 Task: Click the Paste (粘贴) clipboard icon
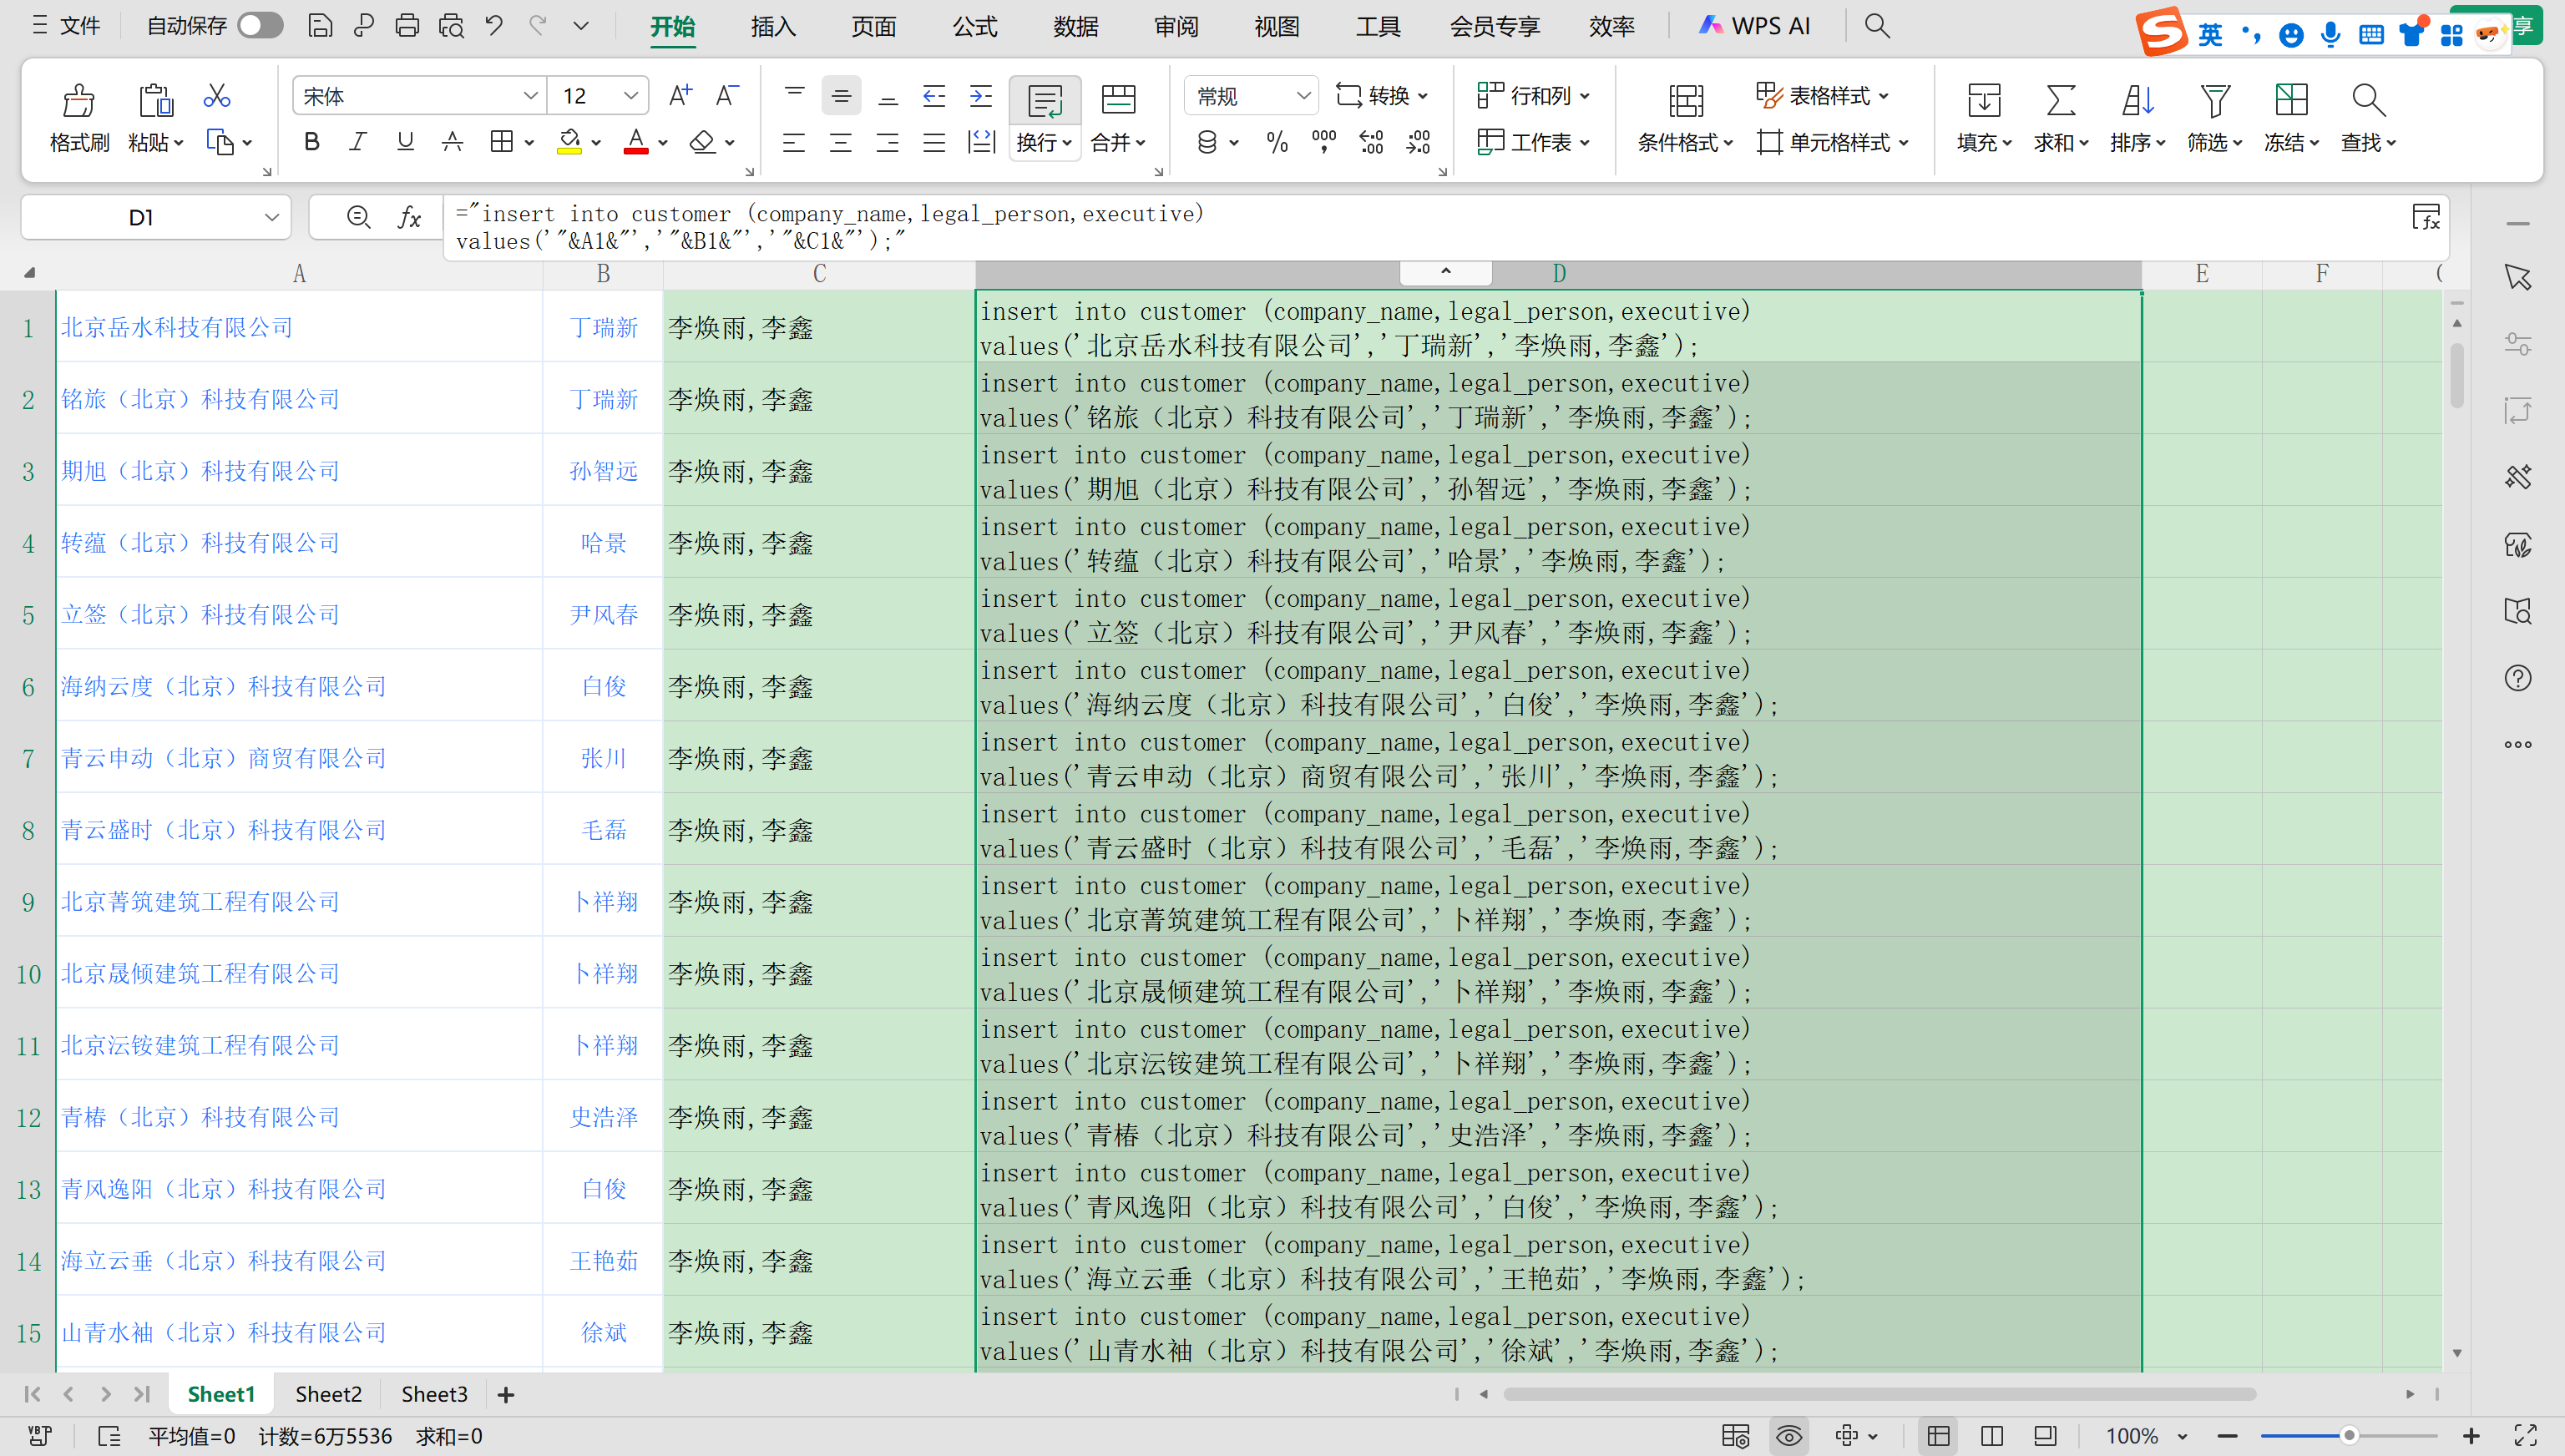click(x=155, y=101)
